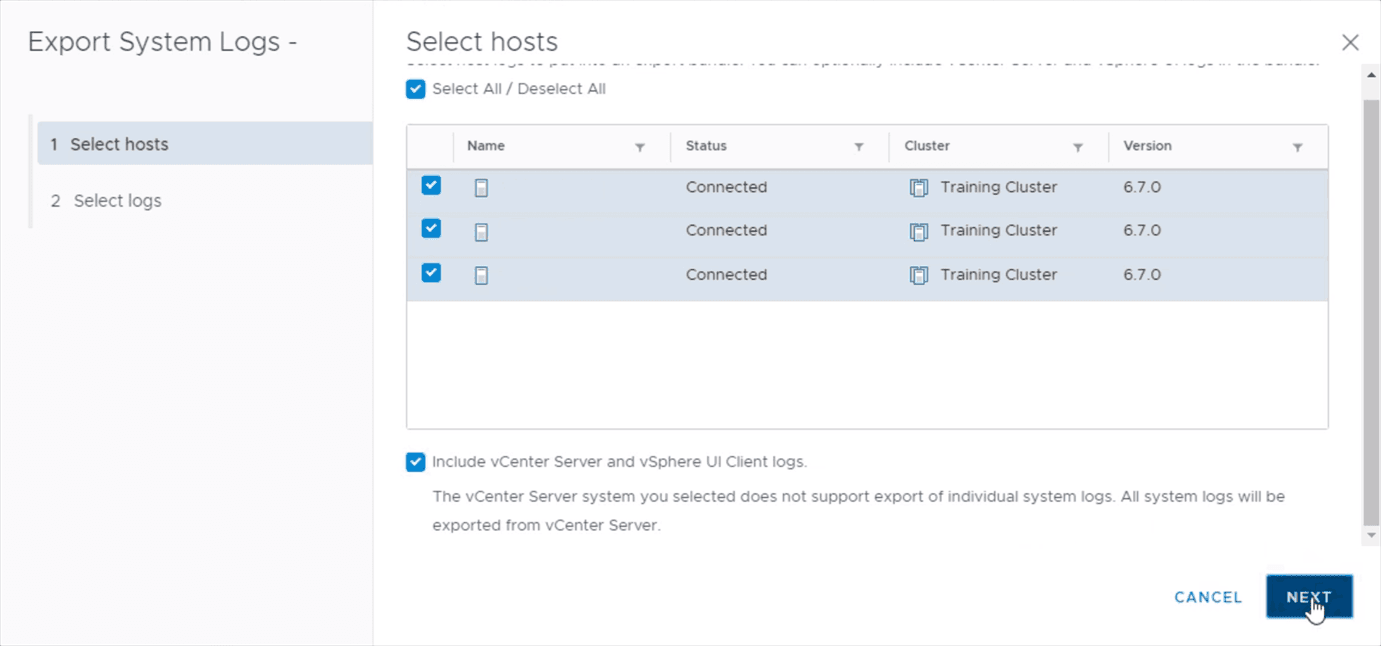
Task: Open the Name column filter
Action: [x=640, y=147]
